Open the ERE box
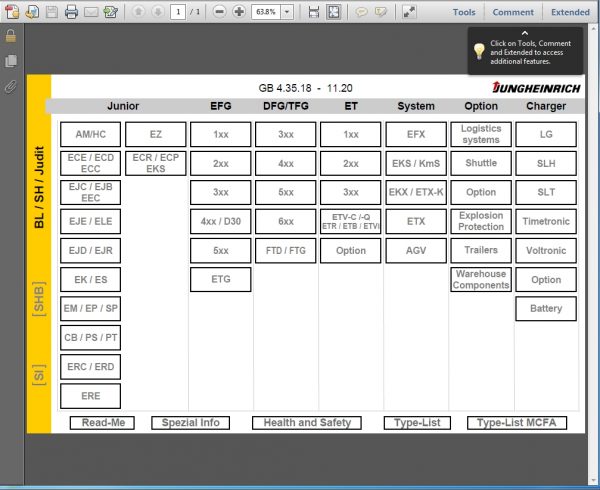This screenshot has height=490, width=600. click(x=90, y=396)
